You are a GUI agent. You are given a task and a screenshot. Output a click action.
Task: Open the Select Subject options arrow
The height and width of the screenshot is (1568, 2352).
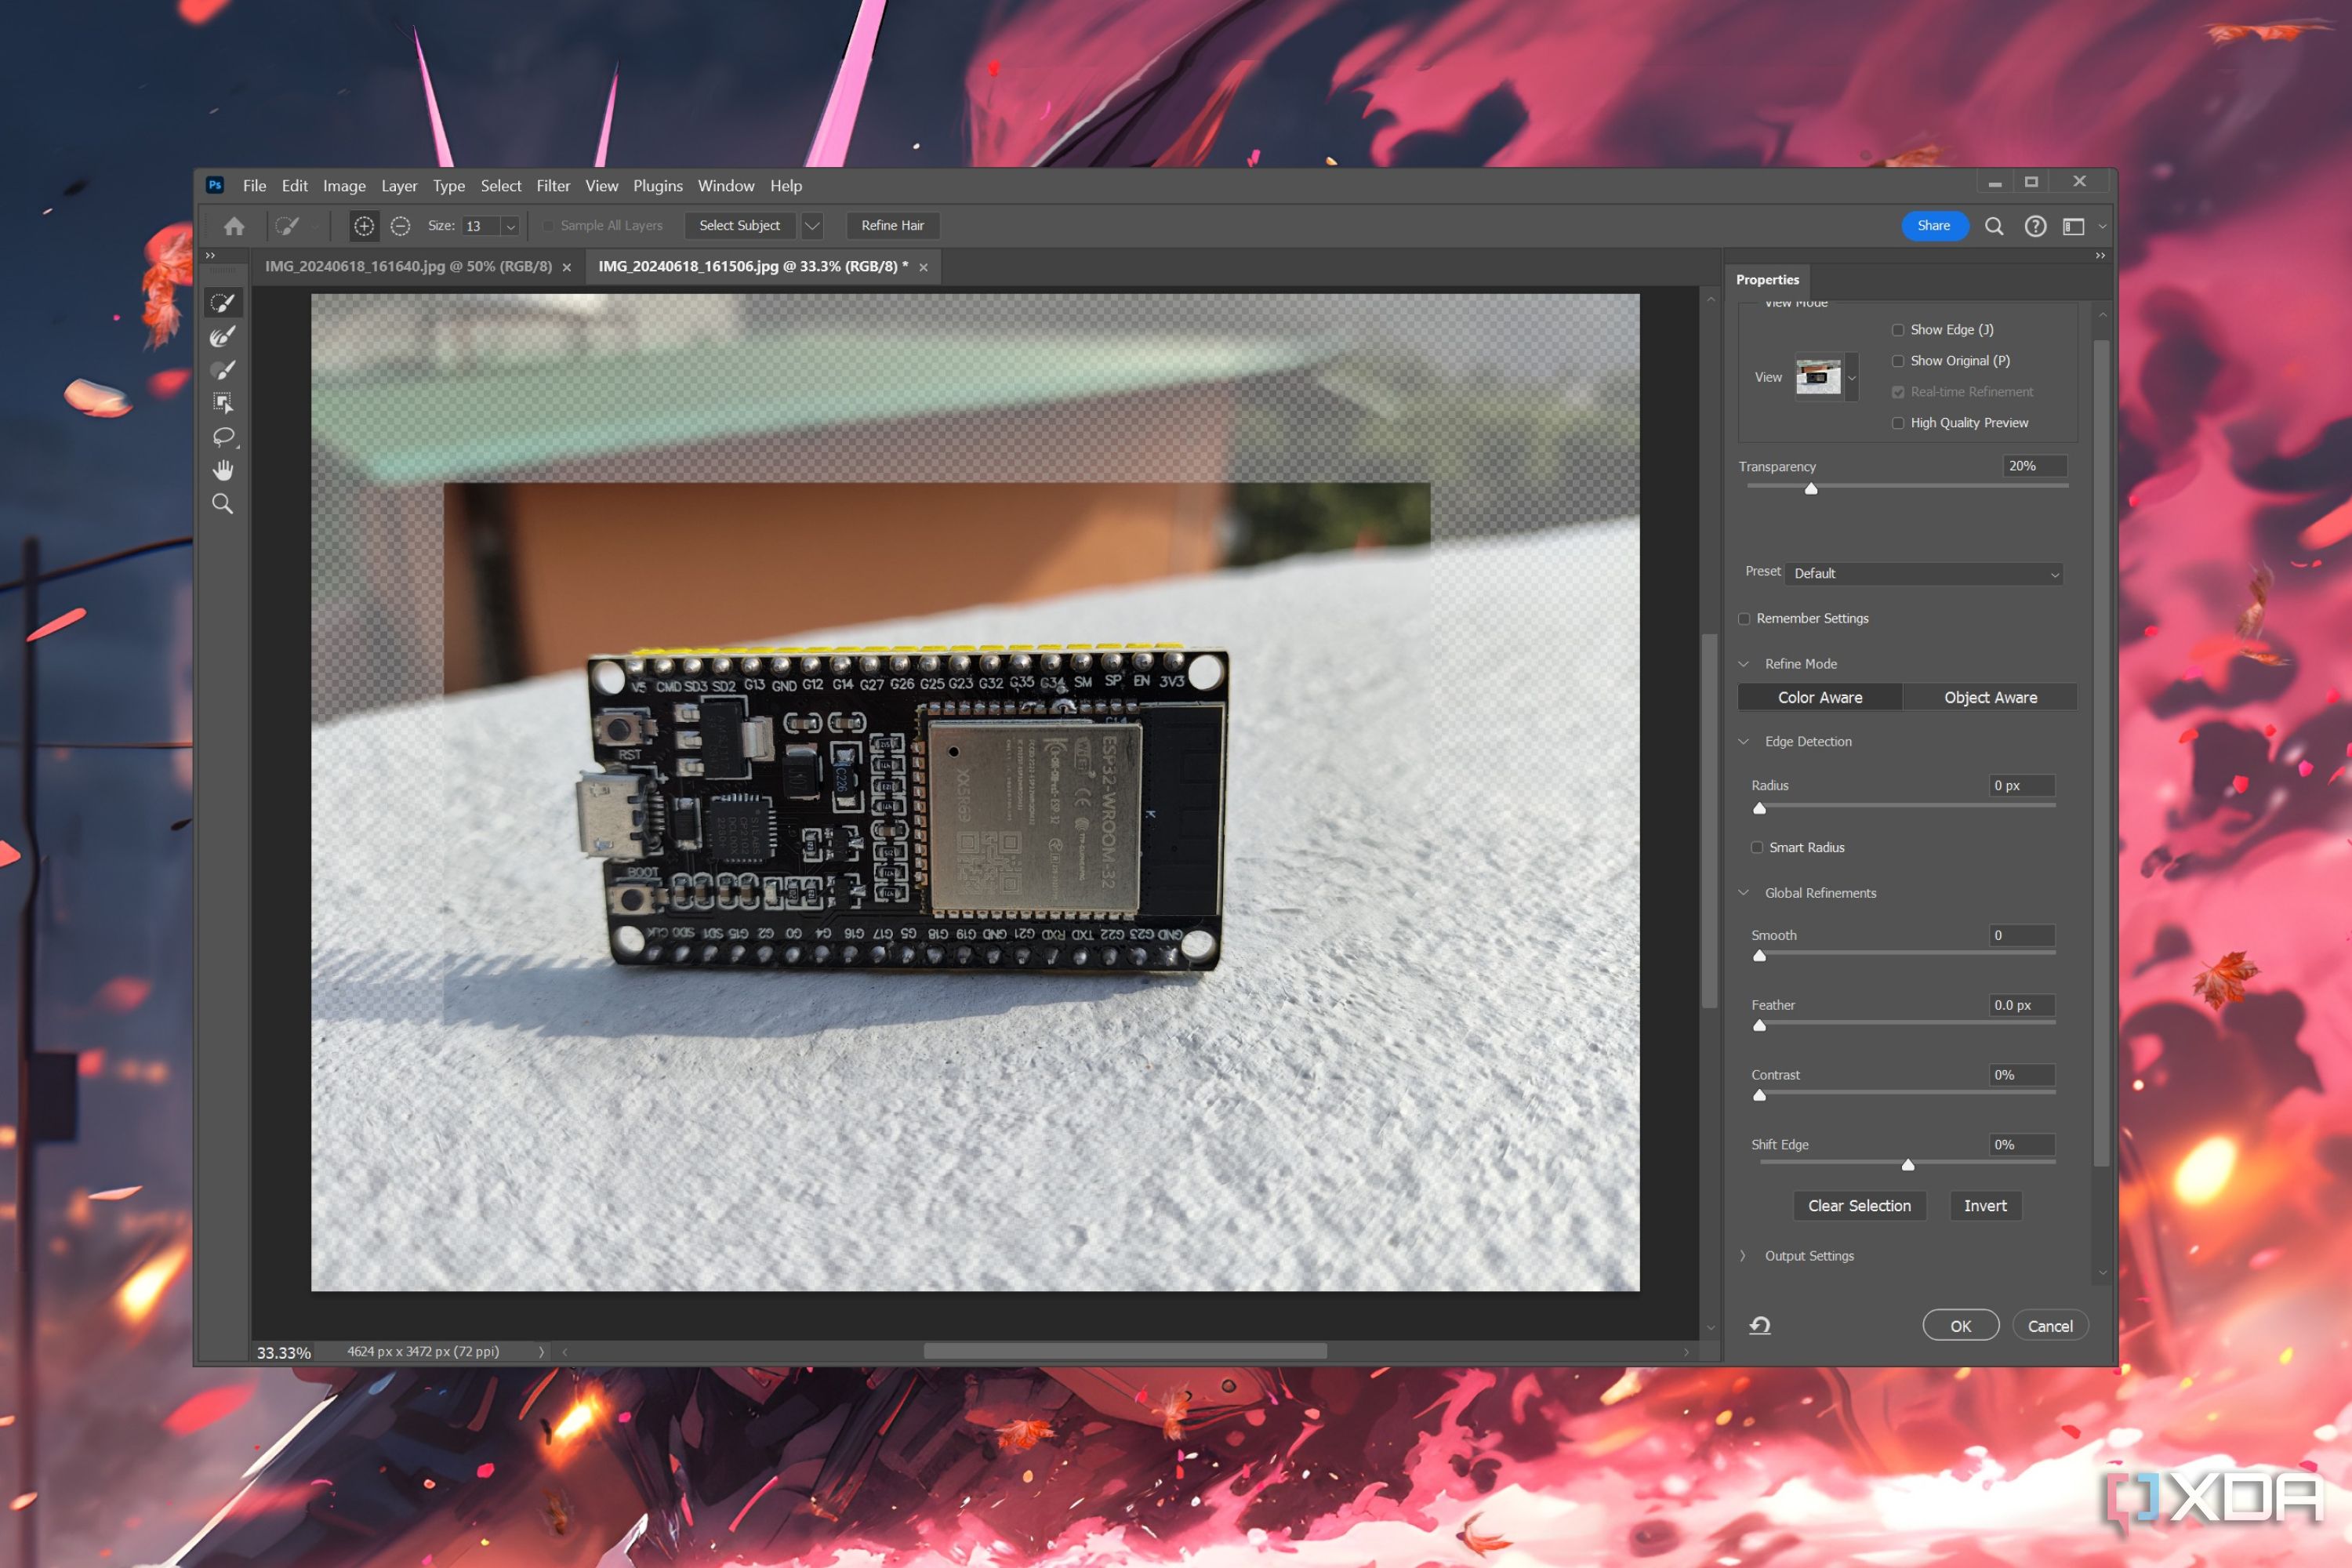[812, 226]
